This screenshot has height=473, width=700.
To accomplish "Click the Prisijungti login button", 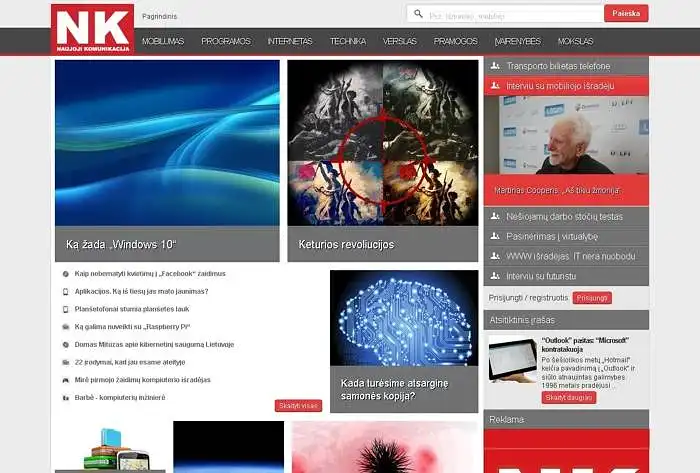I will pyautogui.click(x=592, y=298).
